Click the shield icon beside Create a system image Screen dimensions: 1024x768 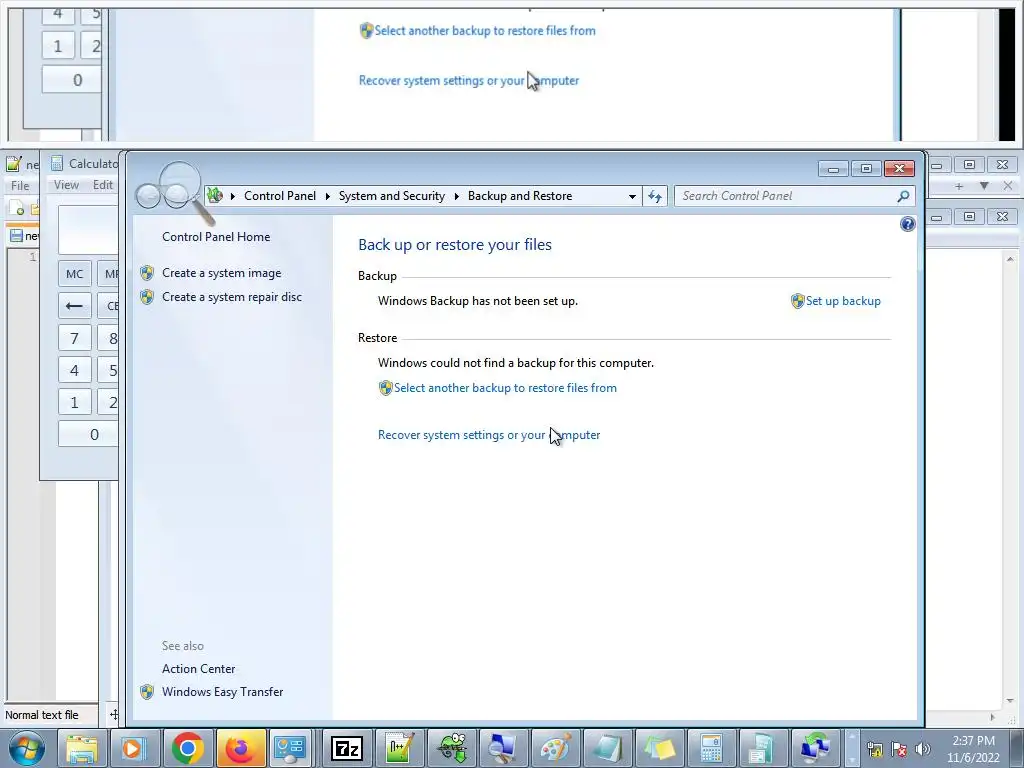coord(147,273)
